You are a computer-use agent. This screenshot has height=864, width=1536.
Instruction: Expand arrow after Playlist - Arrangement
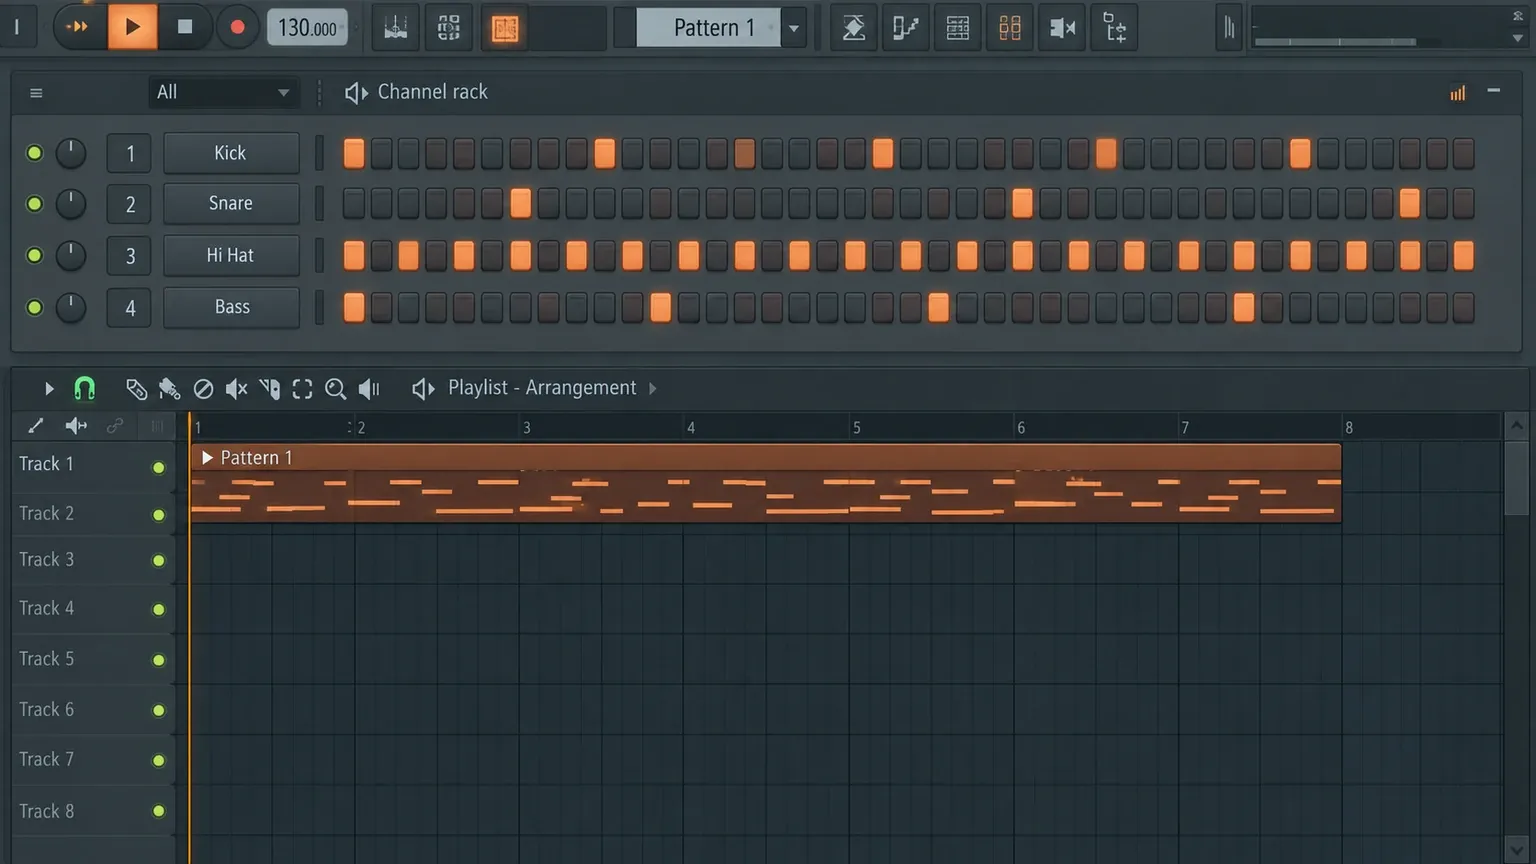tap(653, 388)
